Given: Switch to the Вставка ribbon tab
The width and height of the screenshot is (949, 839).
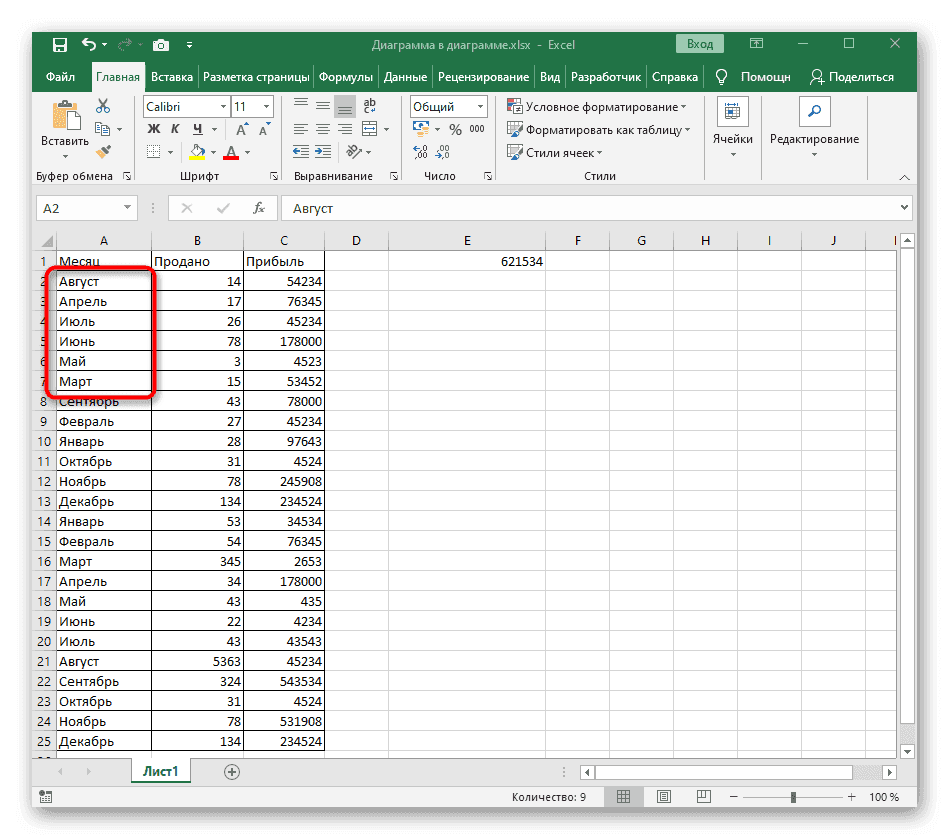Looking at the screenshot, I should point(172,77).
